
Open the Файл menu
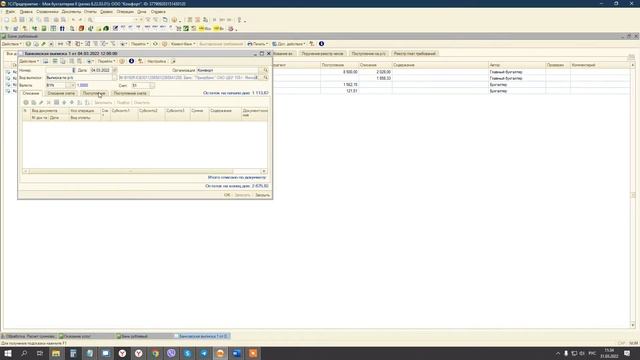[x=10, y=12]
